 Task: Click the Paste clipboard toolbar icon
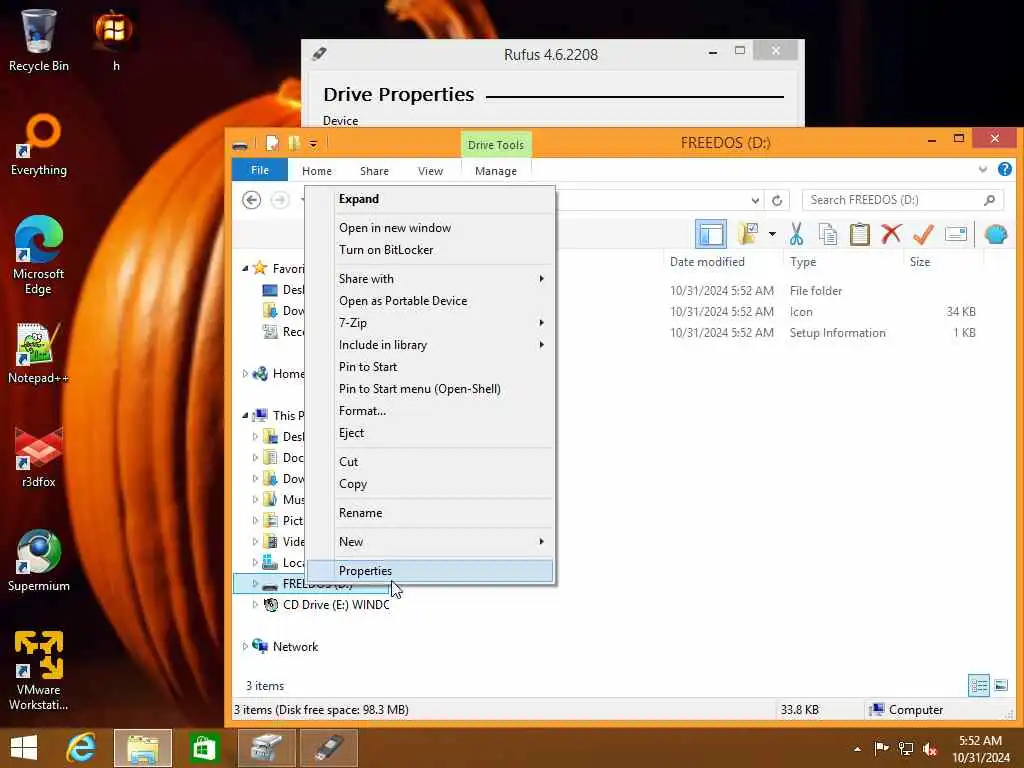pos(859,234)
